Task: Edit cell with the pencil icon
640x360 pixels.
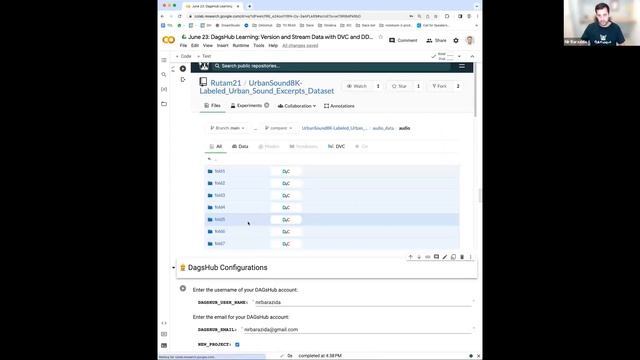Action: click(x=444, y=257)
